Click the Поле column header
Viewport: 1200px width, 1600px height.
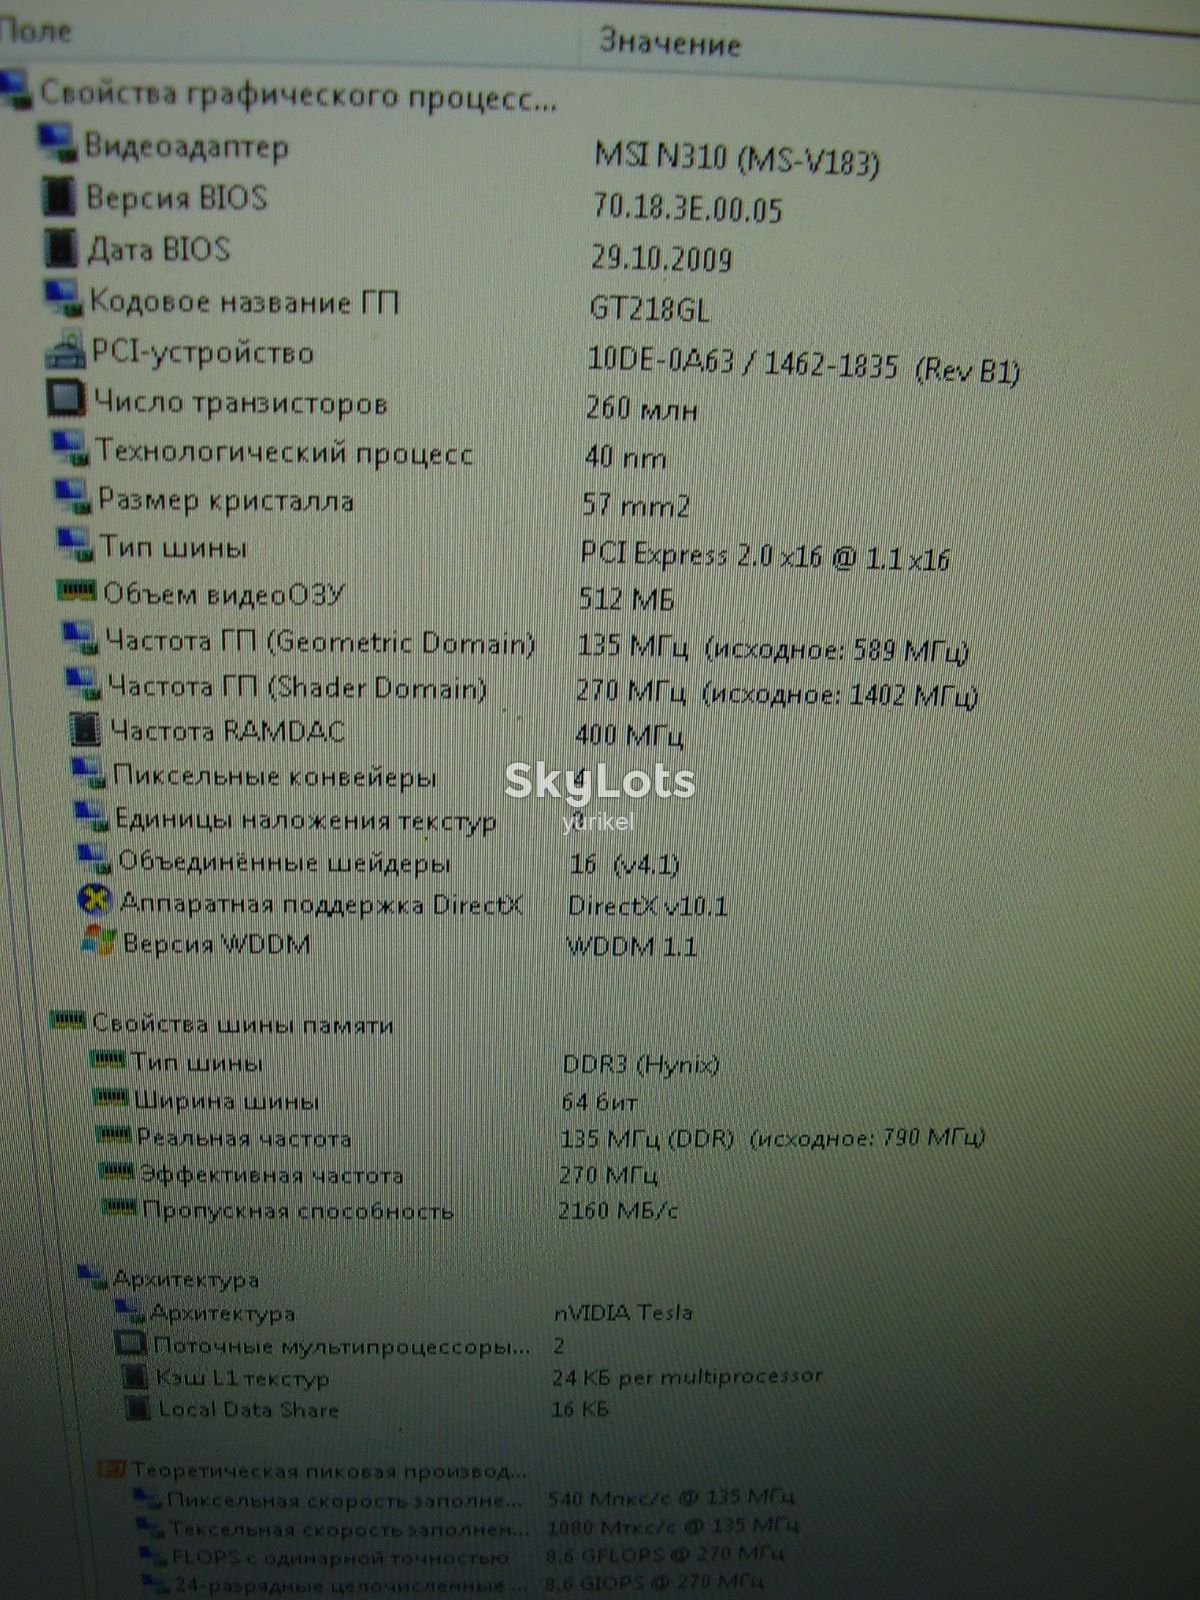[36, 30]
